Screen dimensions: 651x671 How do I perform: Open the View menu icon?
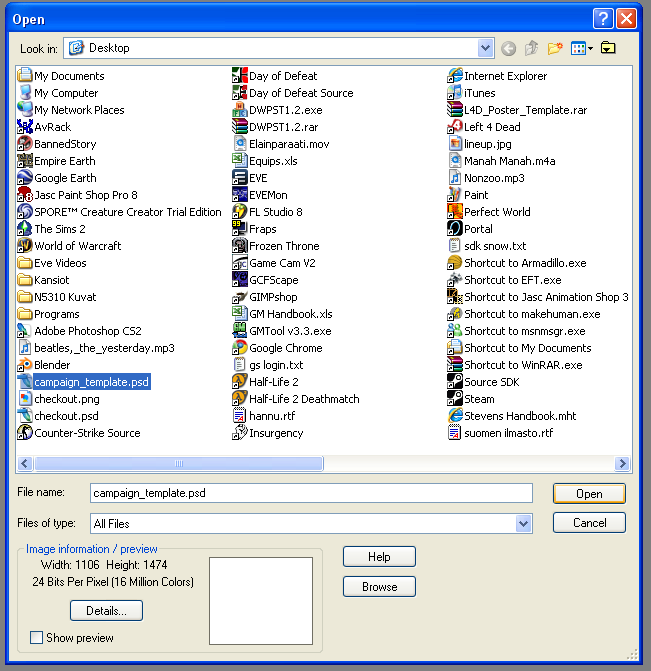581,48
